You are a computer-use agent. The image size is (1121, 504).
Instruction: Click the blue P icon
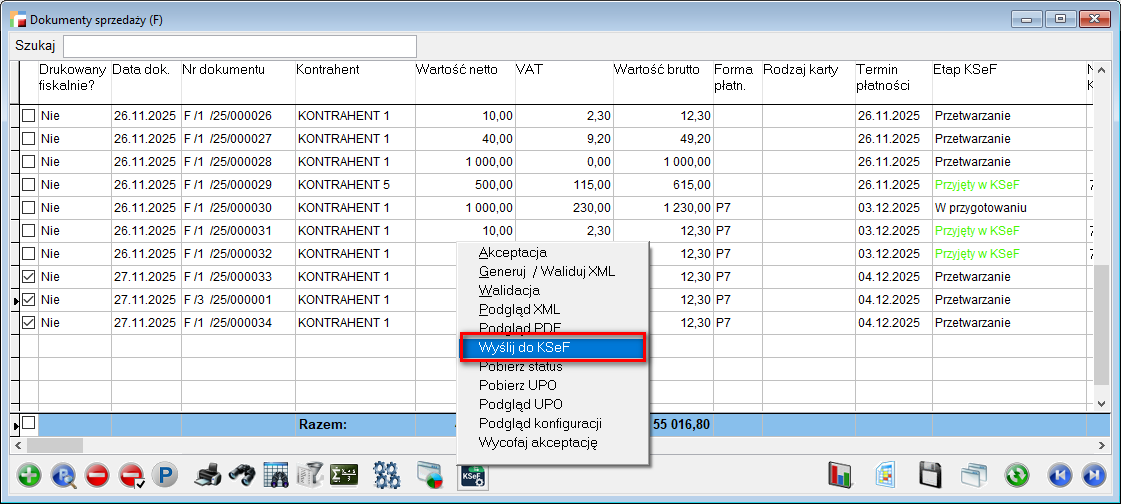162,475
